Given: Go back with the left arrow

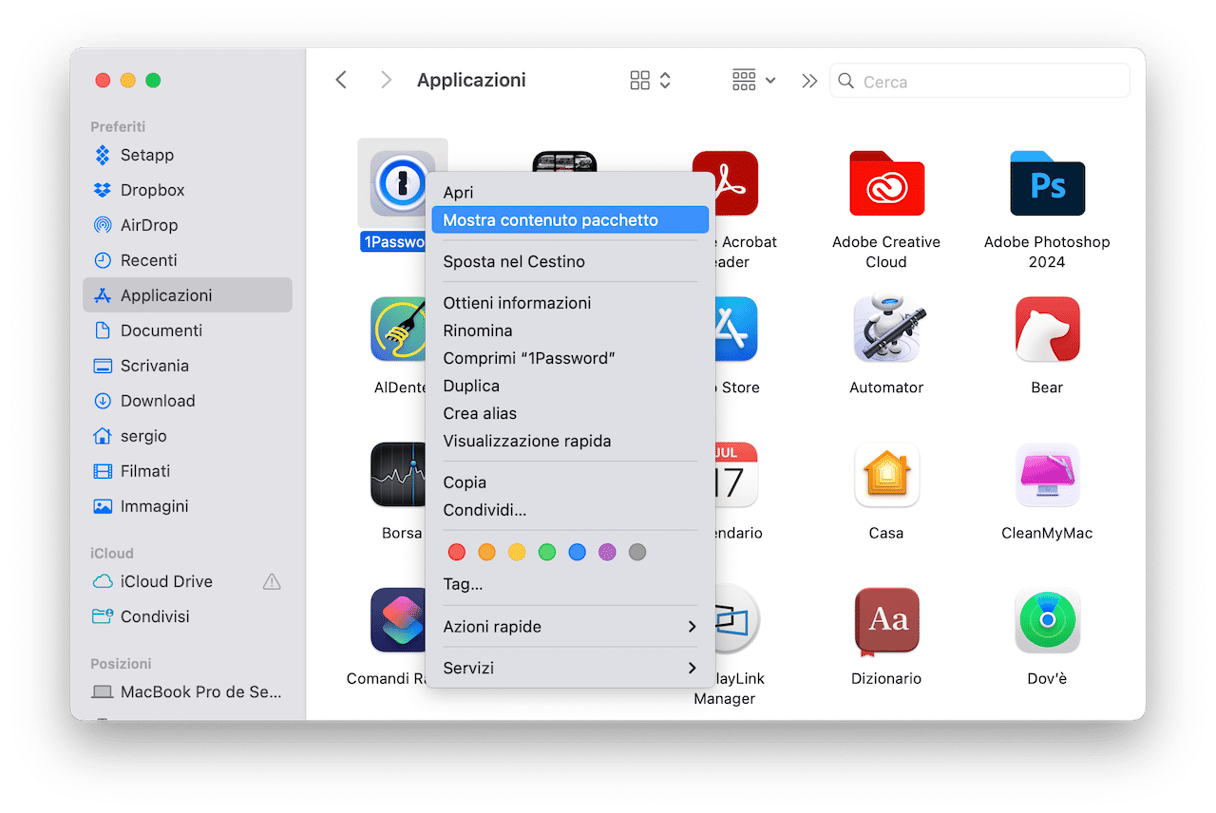Looking at the screenshot, I should pyautogui.click(x=341, y=80).
